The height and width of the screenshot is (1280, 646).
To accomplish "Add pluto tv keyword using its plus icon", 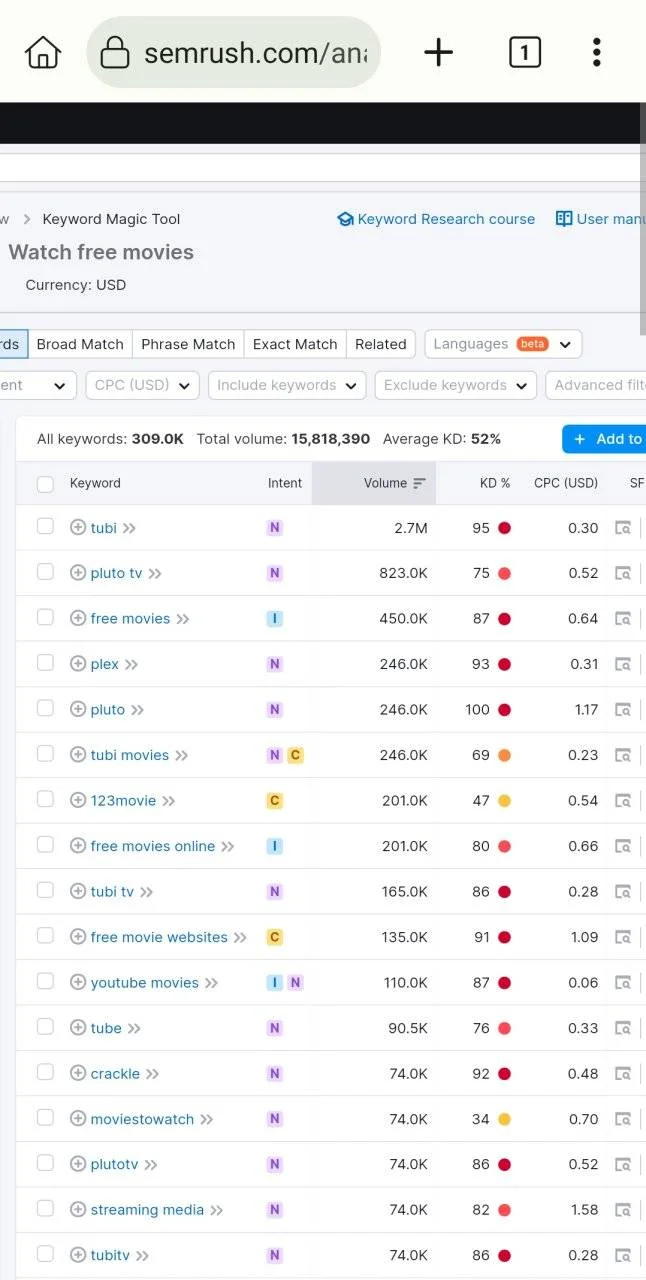I will pyautogui.click(x=78, y=573).
